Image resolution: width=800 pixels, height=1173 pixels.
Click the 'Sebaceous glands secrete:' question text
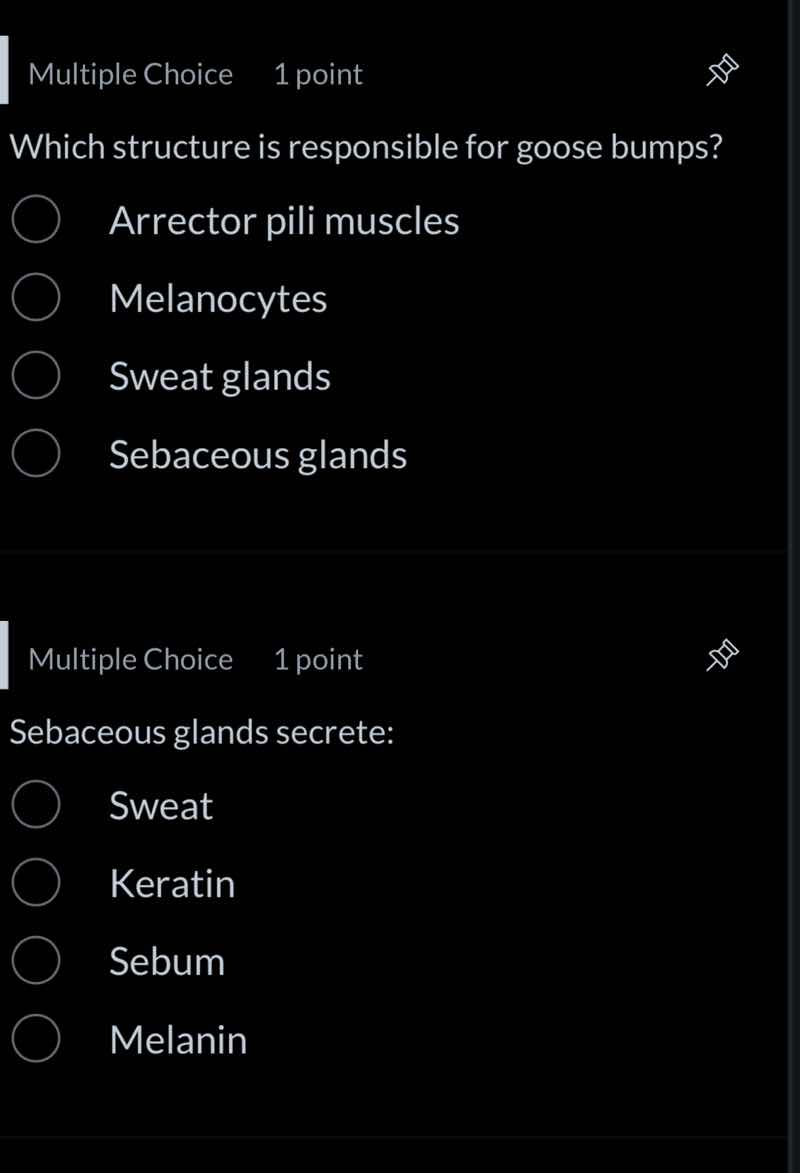click(201, 733)
